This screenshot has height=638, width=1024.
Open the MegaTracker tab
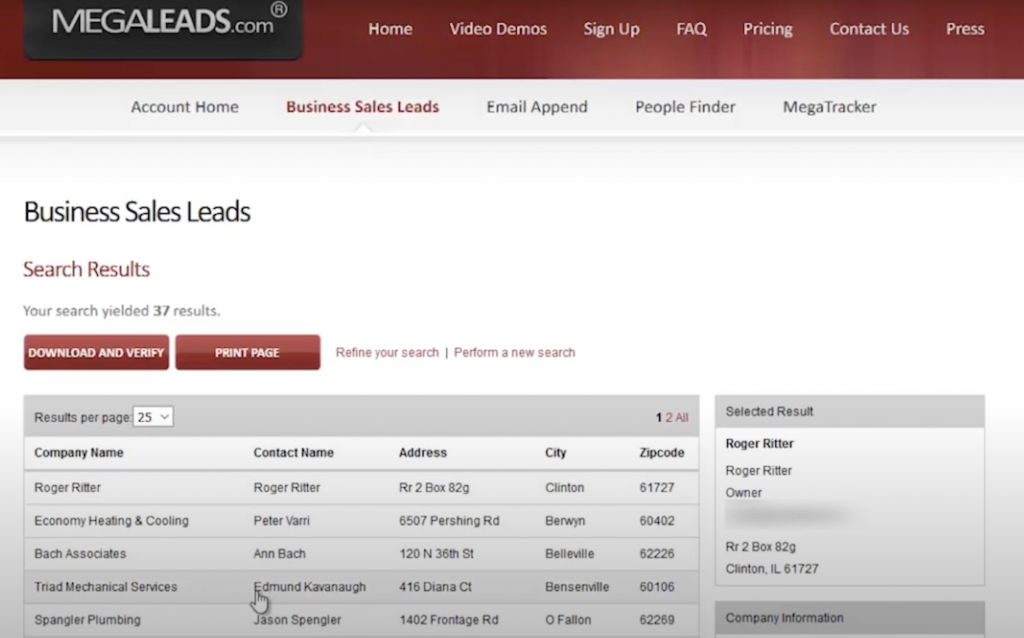829,107
